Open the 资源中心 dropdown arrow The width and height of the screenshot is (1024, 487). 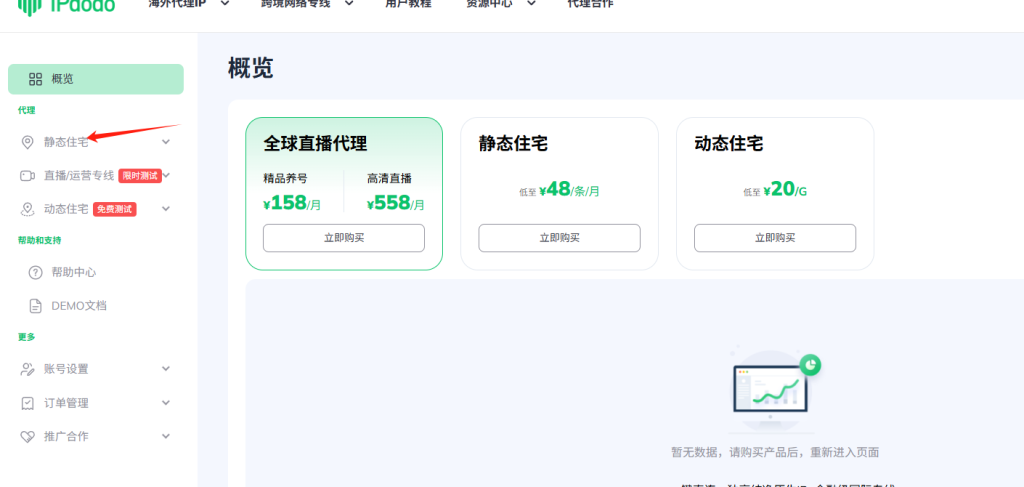click(x=531, y=3)
